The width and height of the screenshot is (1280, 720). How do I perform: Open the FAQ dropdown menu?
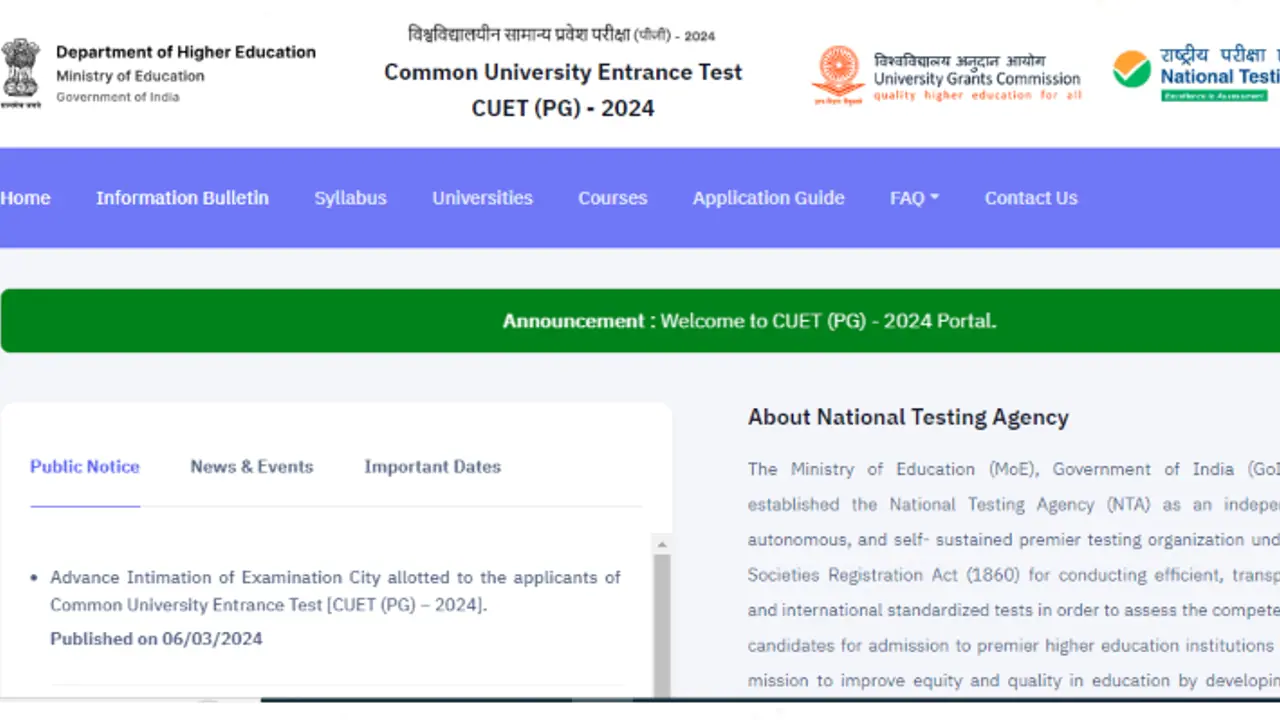coord(905,198)
